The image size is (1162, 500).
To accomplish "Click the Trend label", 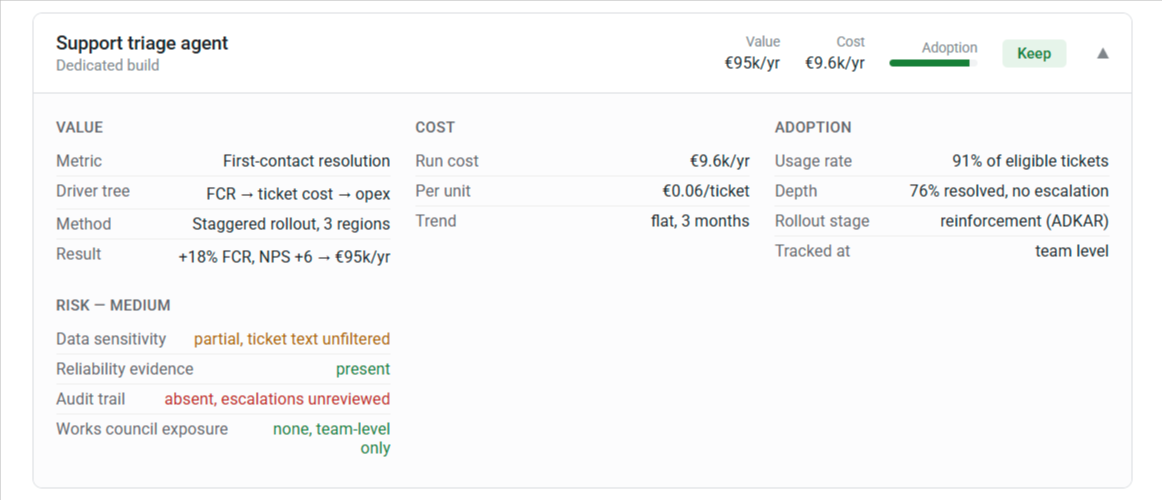I will tap(436, 221).
